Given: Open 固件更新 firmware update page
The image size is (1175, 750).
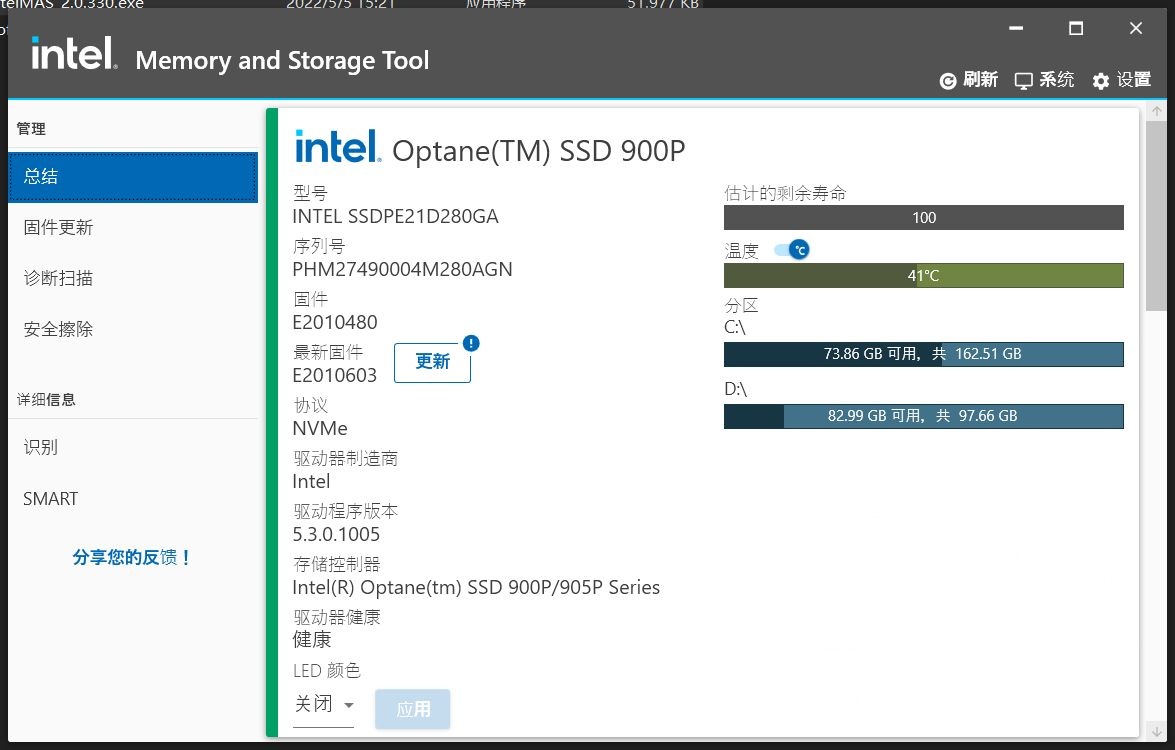Looking at the screenshot, I should (58, 228).
